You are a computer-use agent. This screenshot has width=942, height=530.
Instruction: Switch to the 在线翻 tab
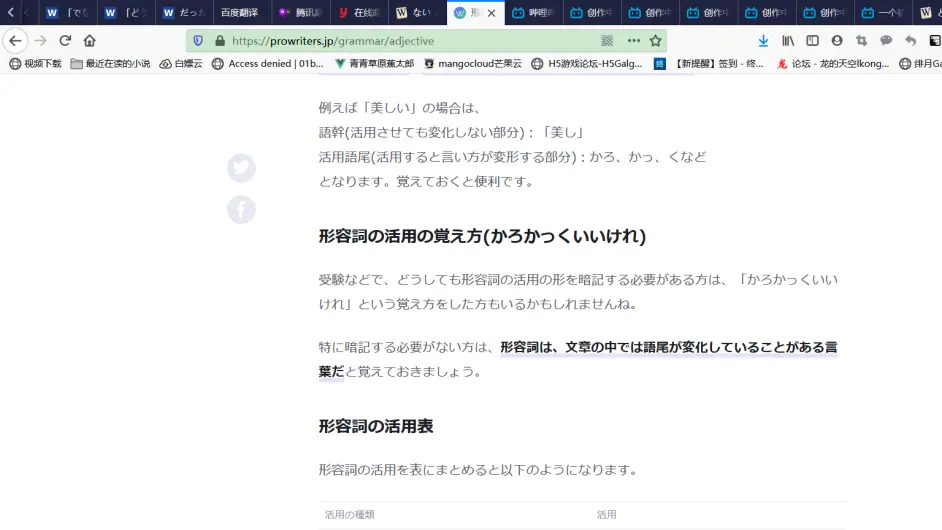coord(359,13)
